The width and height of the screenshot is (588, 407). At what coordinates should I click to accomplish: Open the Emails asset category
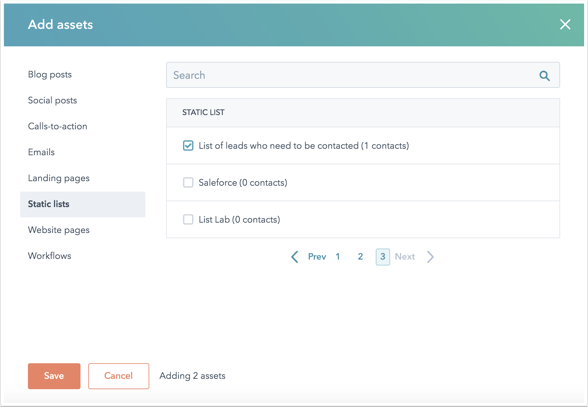click(41, 152)
